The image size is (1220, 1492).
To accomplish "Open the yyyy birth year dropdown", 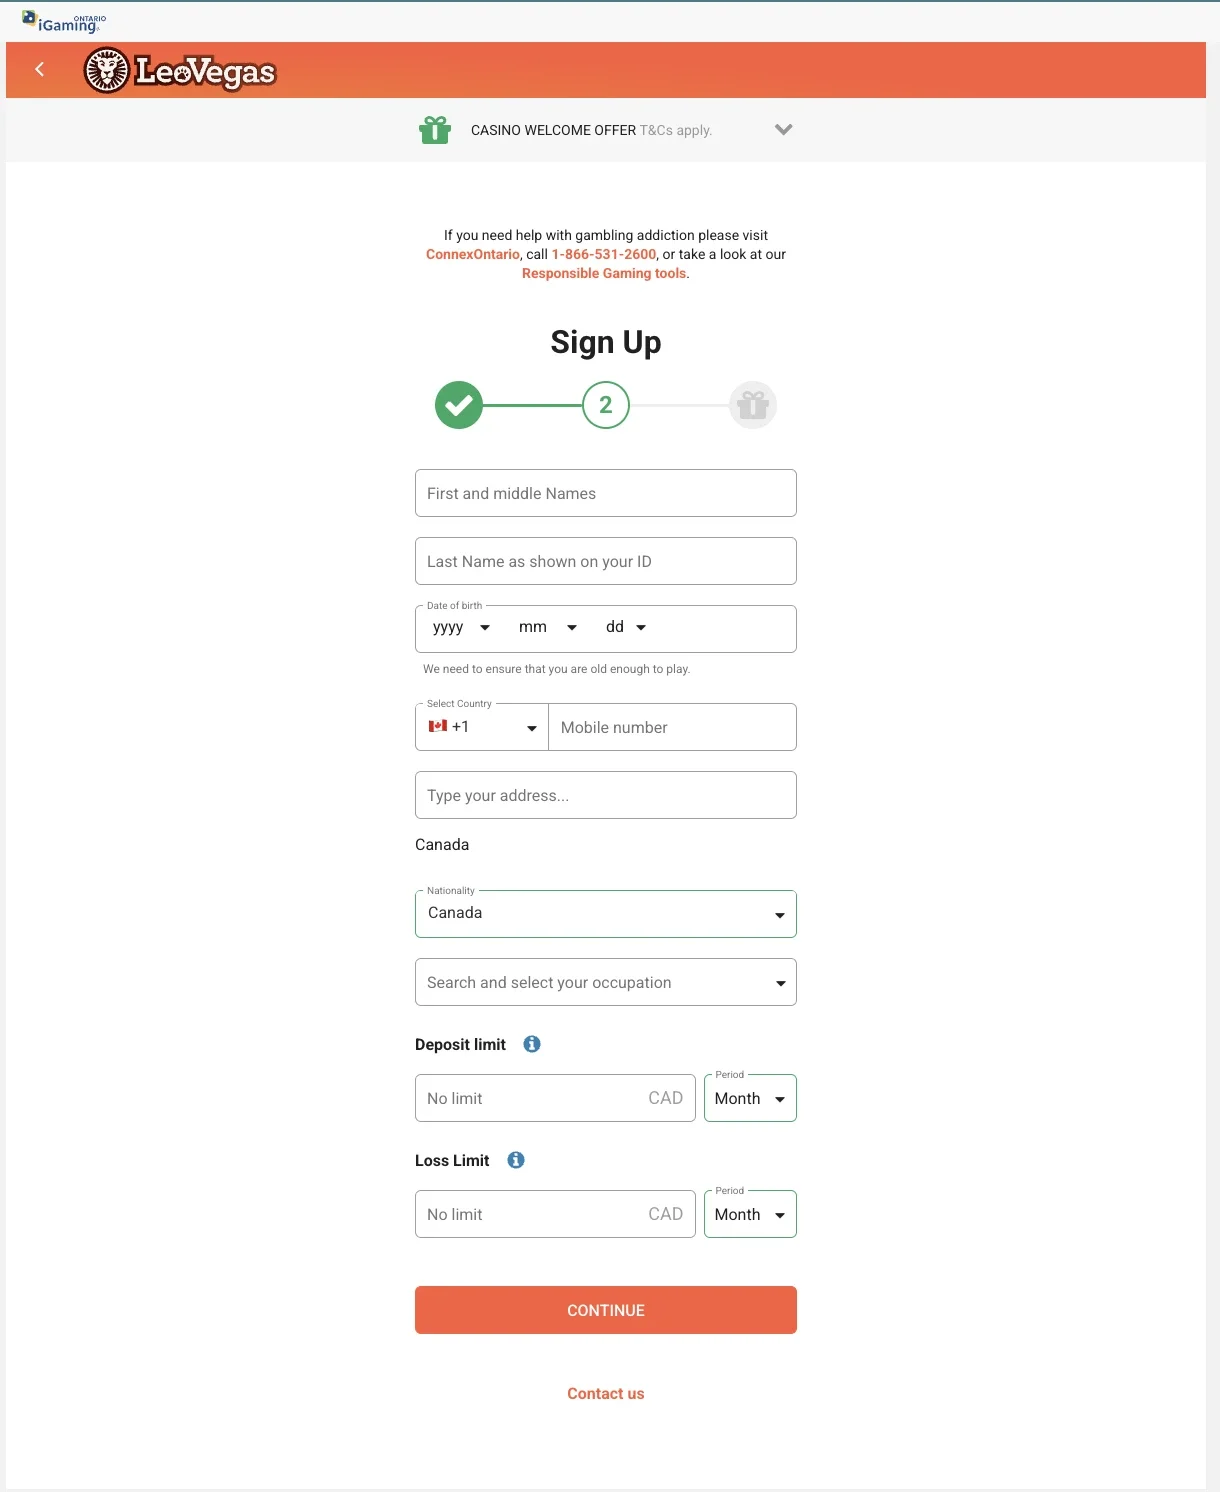I will [461, 628].
